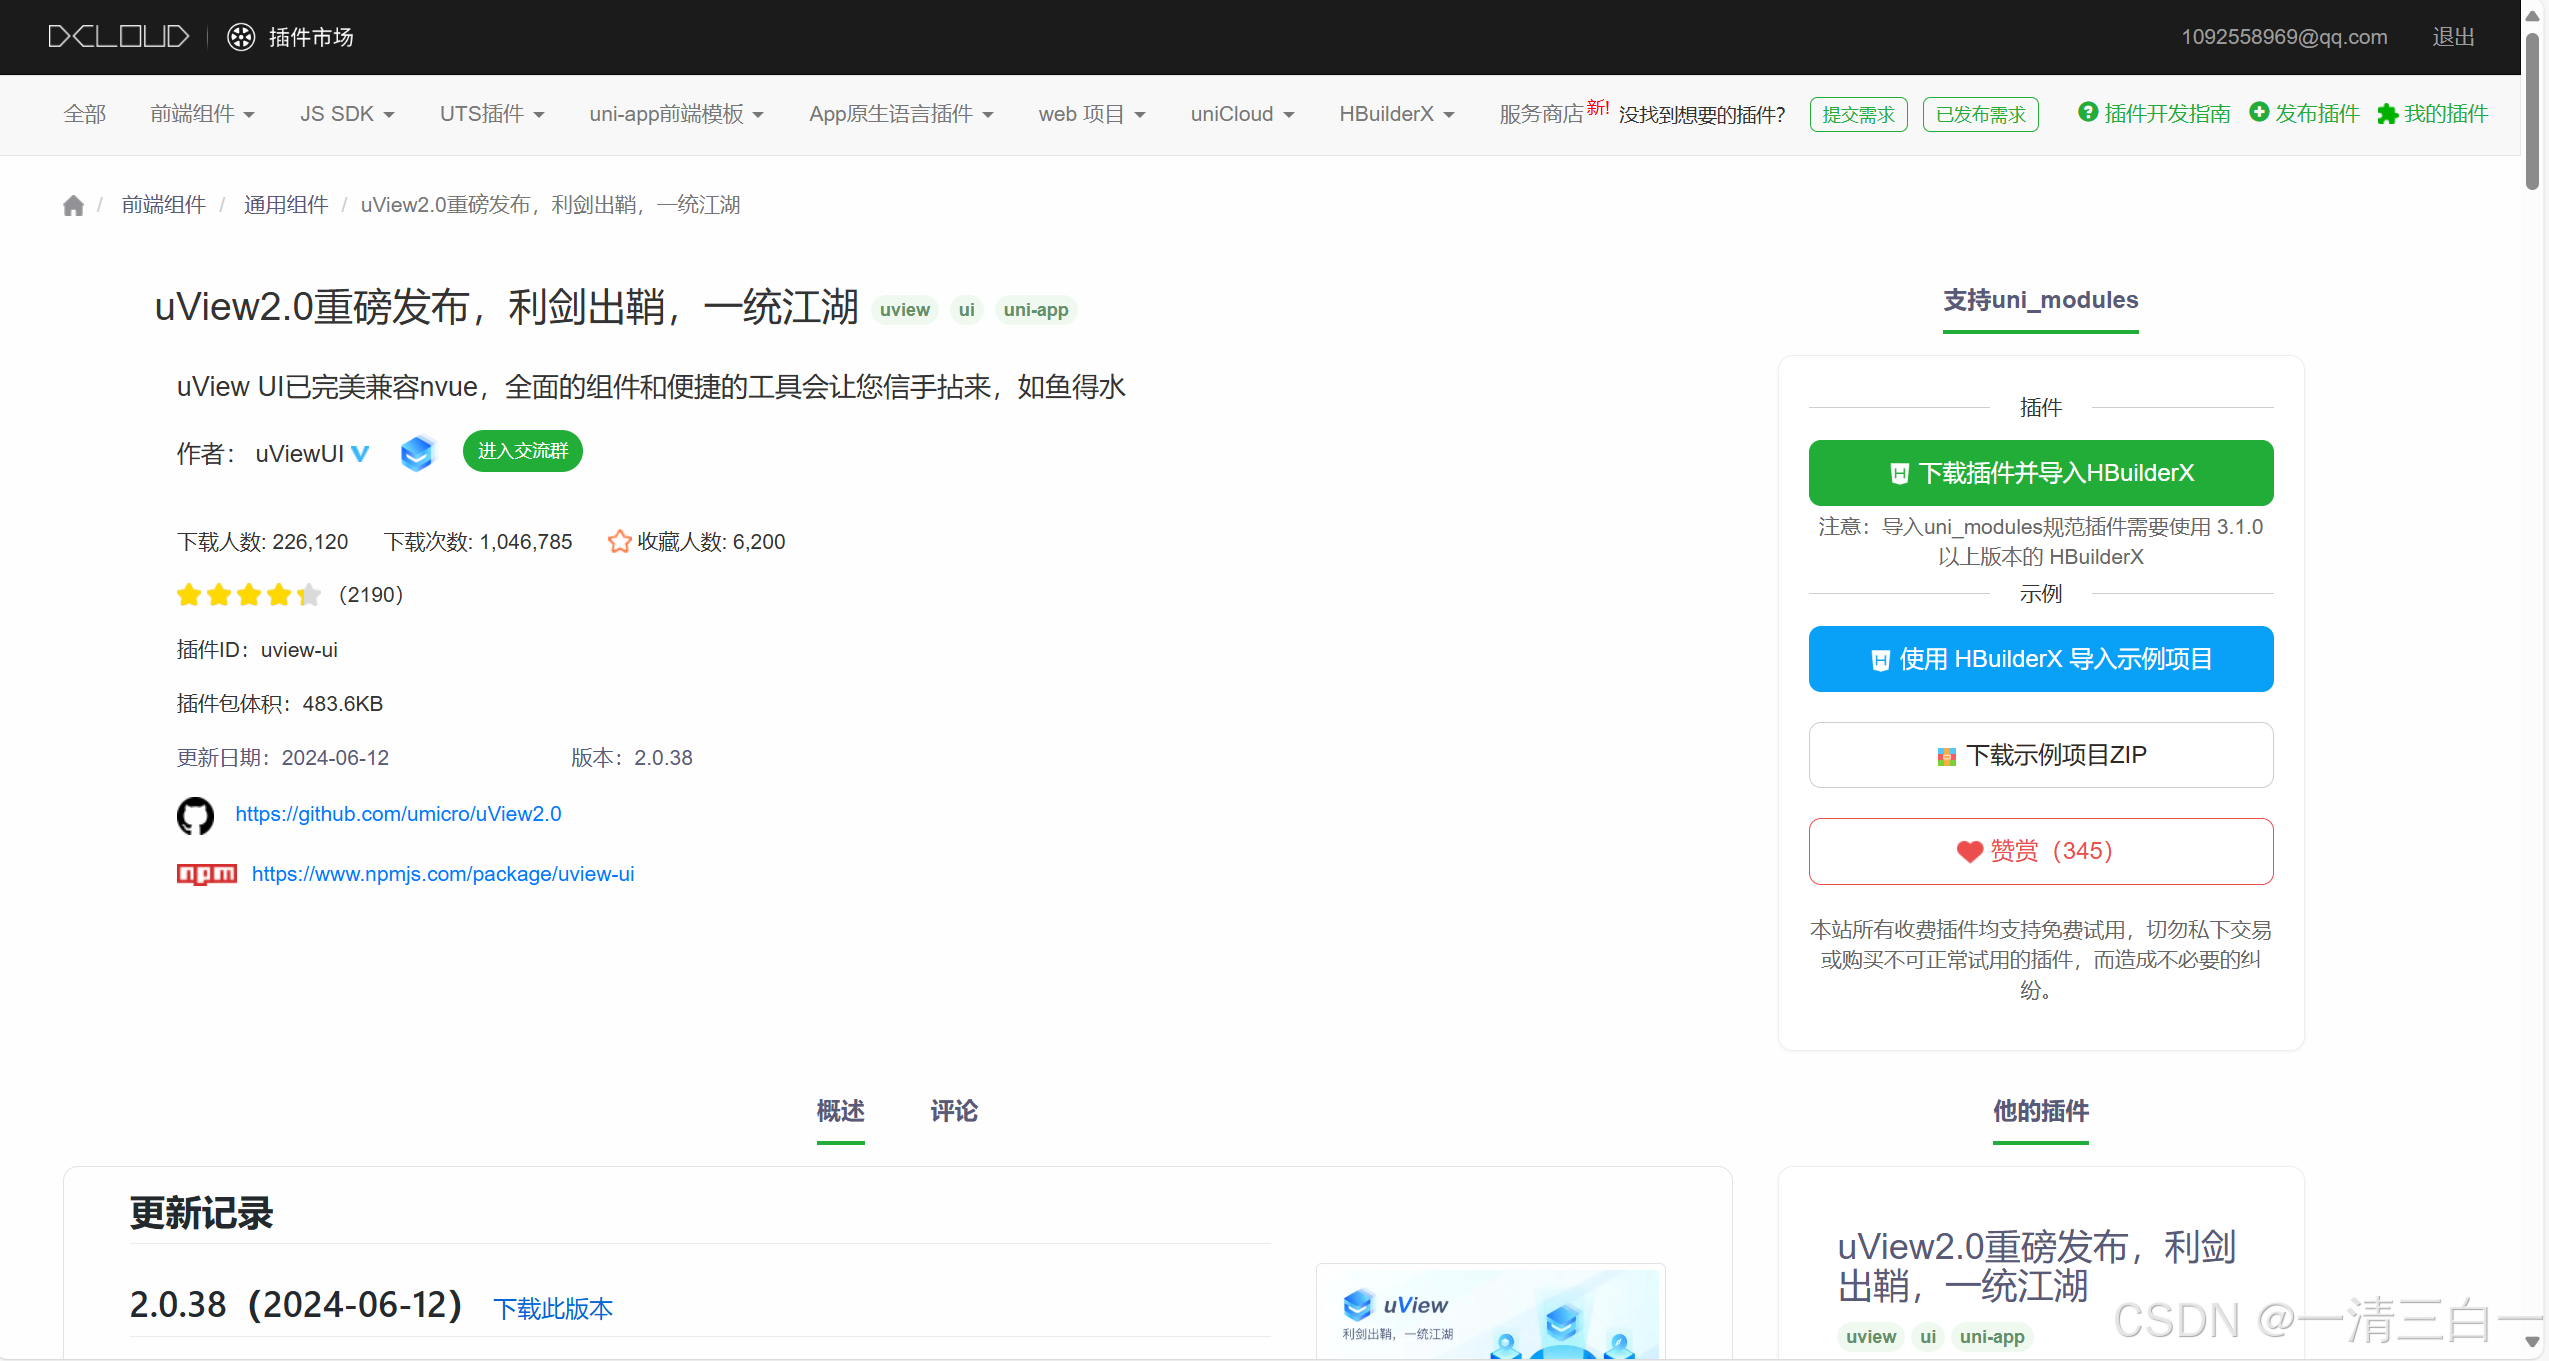Open the npmjs uview-ui package link
This screenshot has width=2549, height=1361.
pyautogui.click(x=443, y=874)
